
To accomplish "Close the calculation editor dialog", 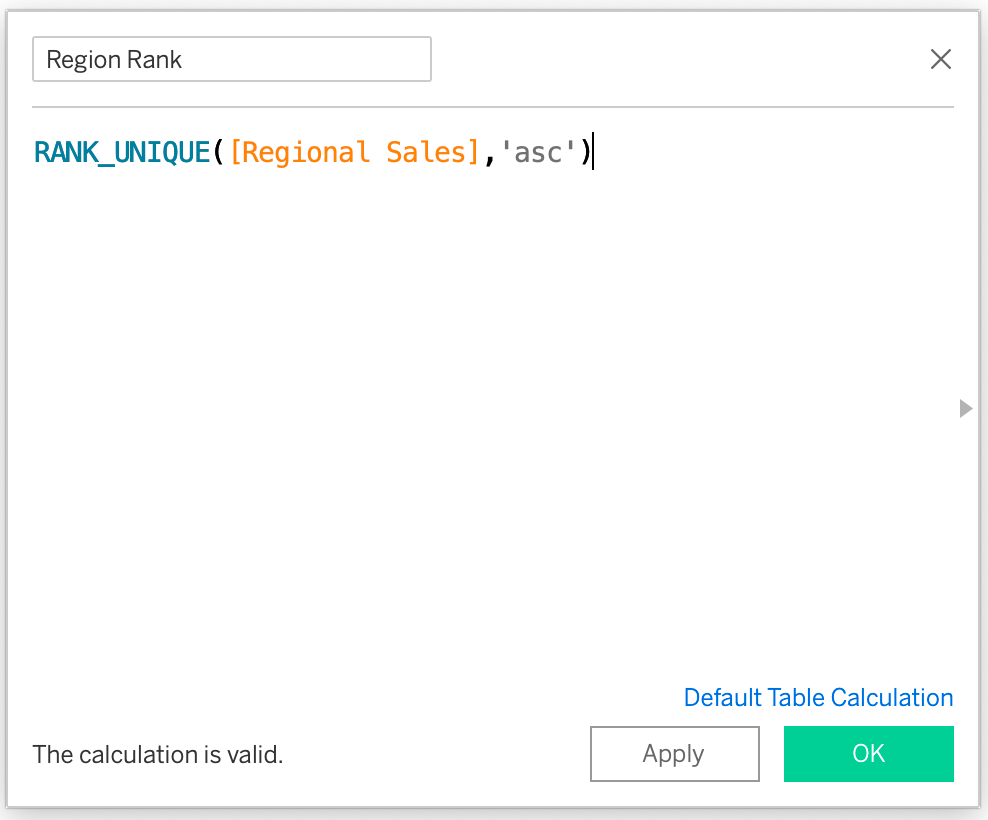I will point(940,60).
